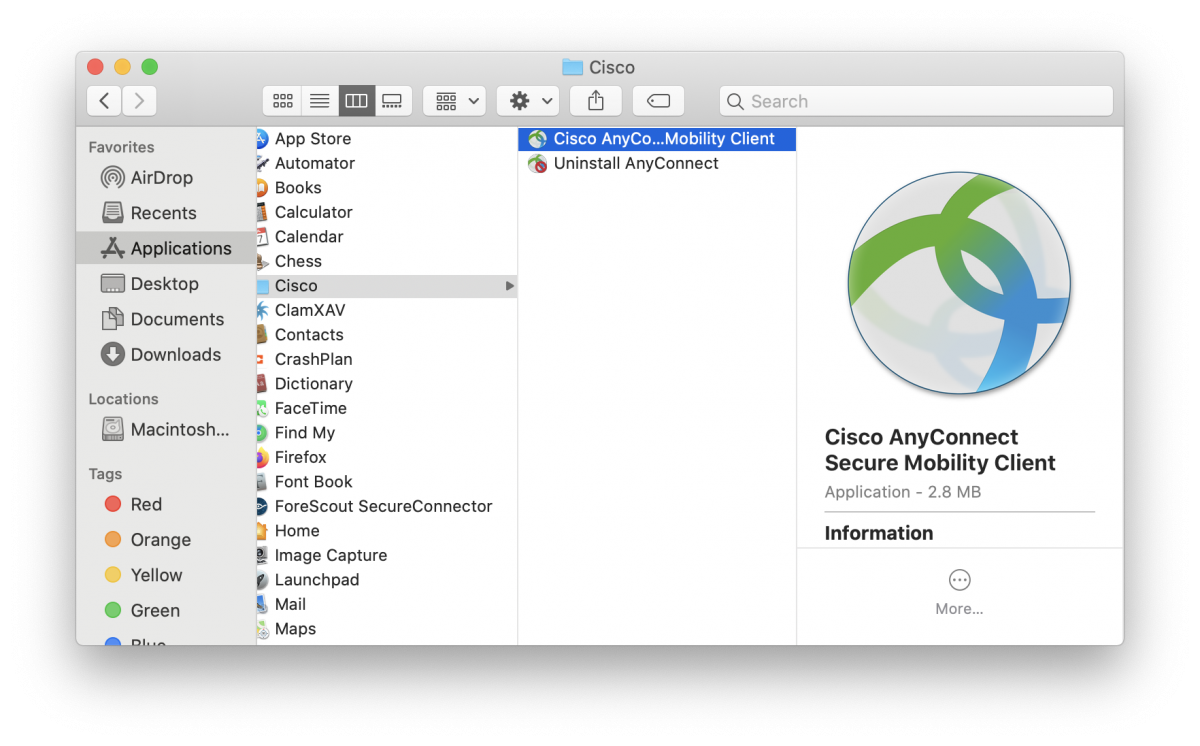Go forward with the right arrow button
Image resolution: width=1200 pixels, height=746 pixels.
click(x=139, y=101)
